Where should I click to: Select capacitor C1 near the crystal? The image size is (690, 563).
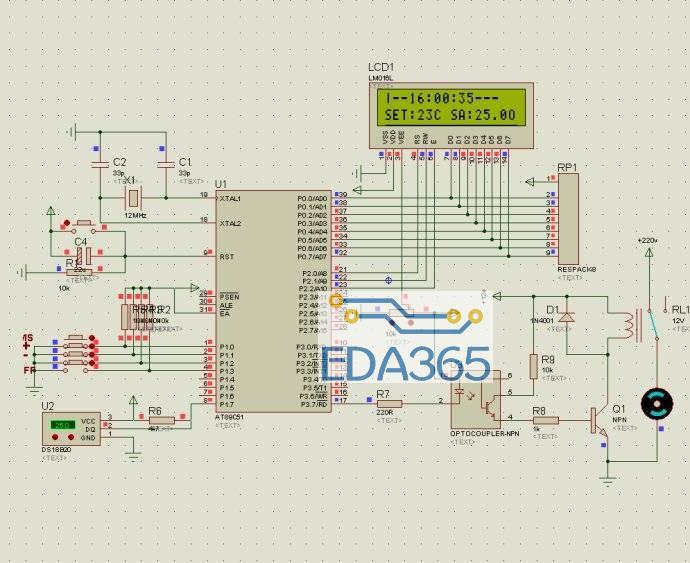coord(166,161)
